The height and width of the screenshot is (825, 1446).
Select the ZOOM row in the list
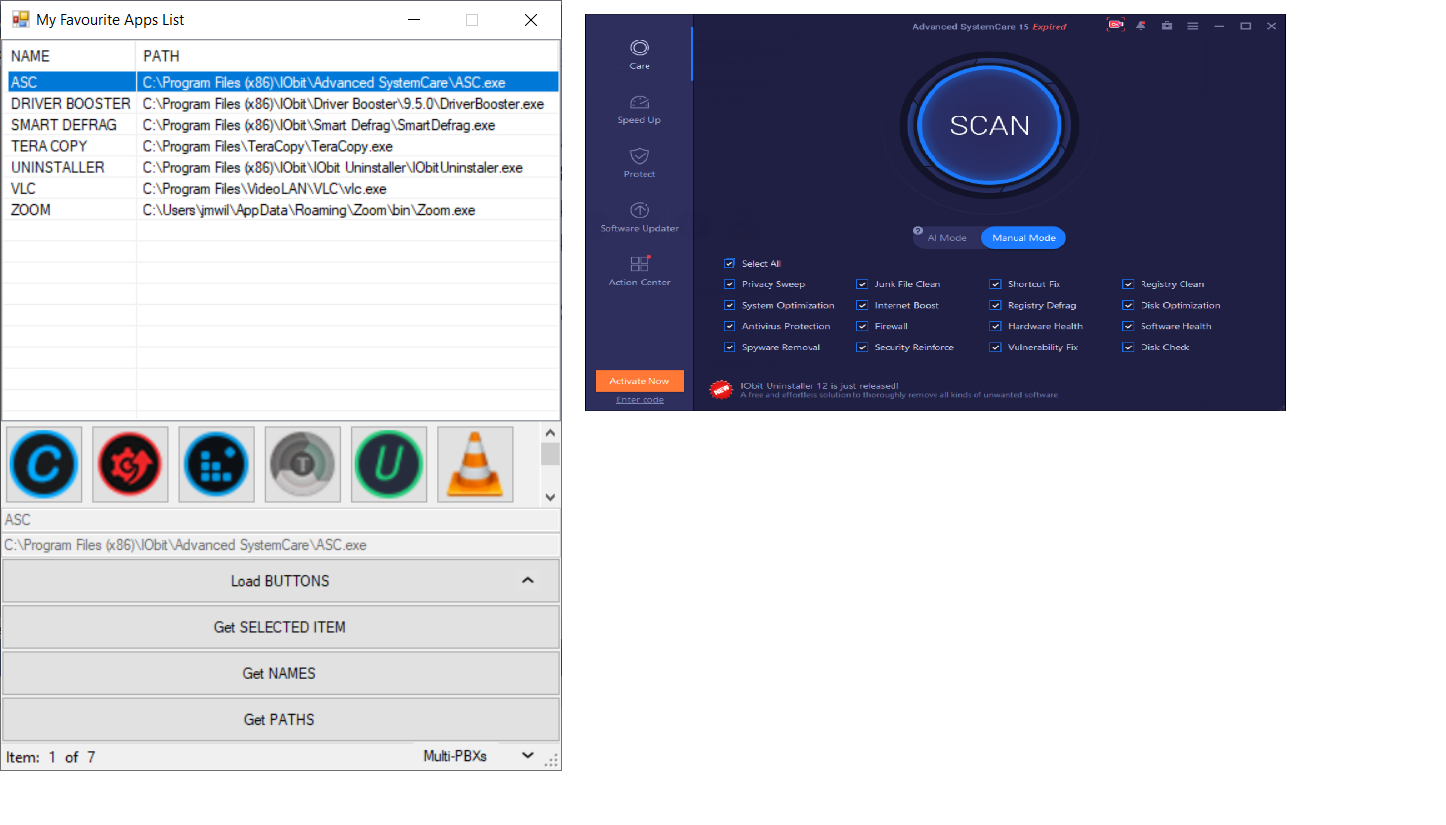[x=281, y=210]
